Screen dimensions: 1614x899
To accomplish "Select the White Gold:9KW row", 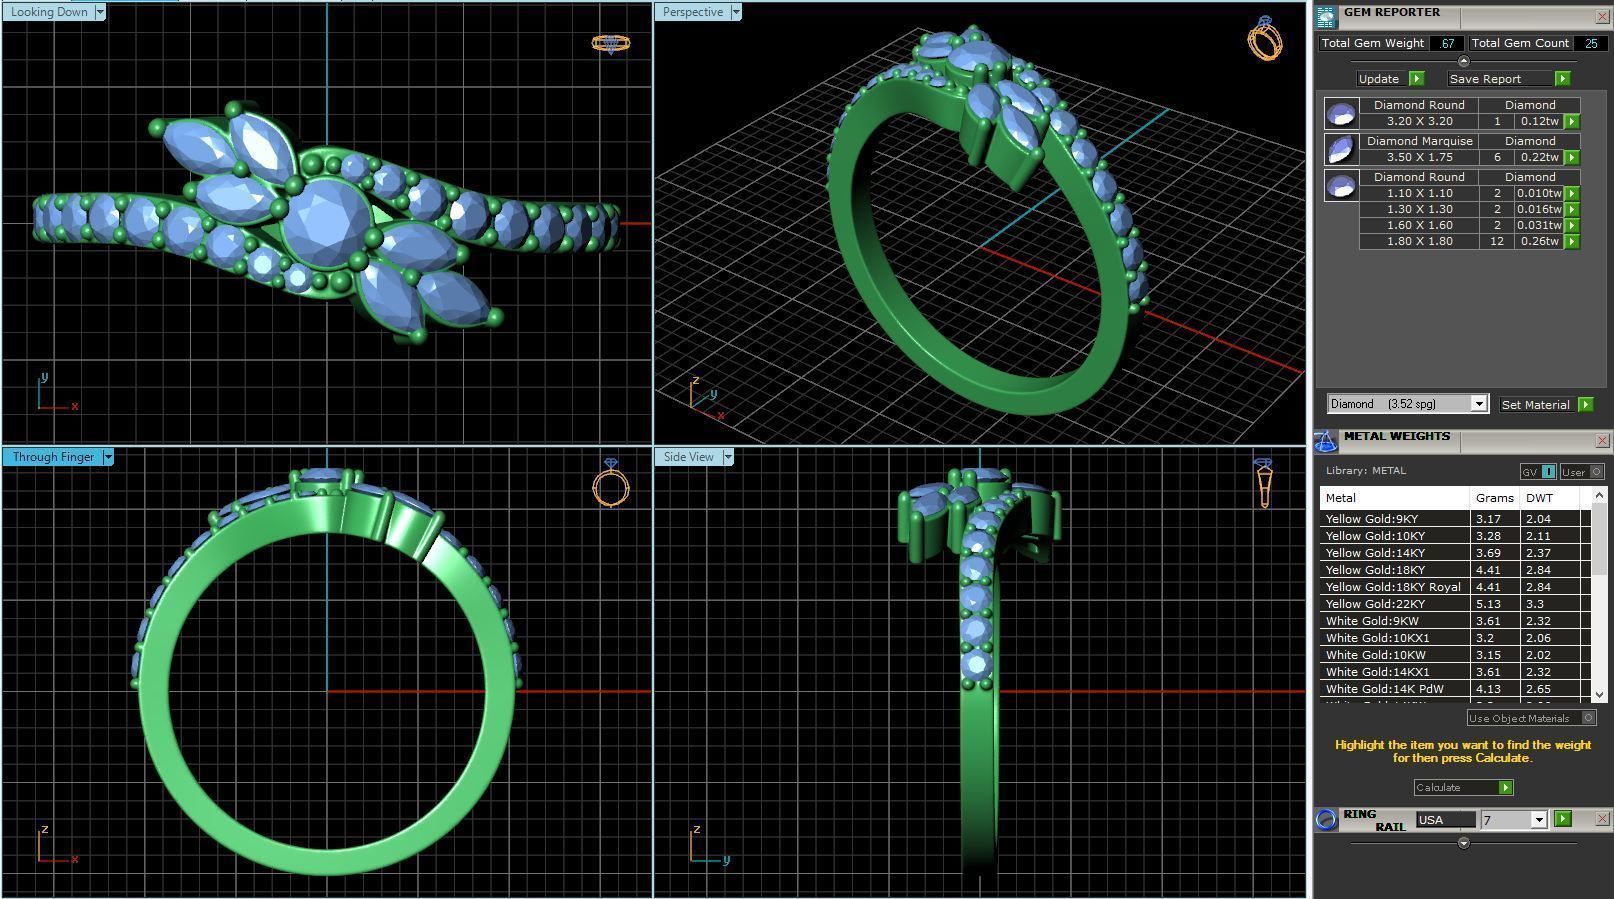I will [1455, 620].
